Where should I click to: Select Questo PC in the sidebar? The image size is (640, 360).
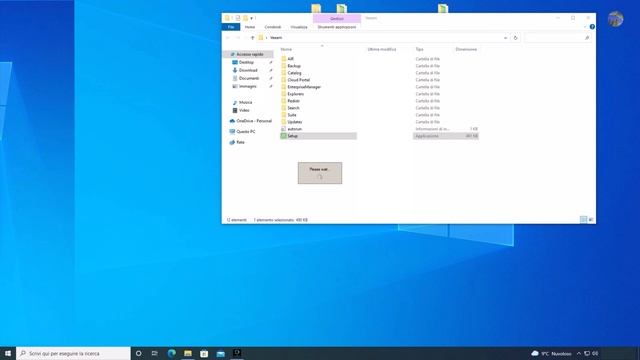(x=246, y=132)
